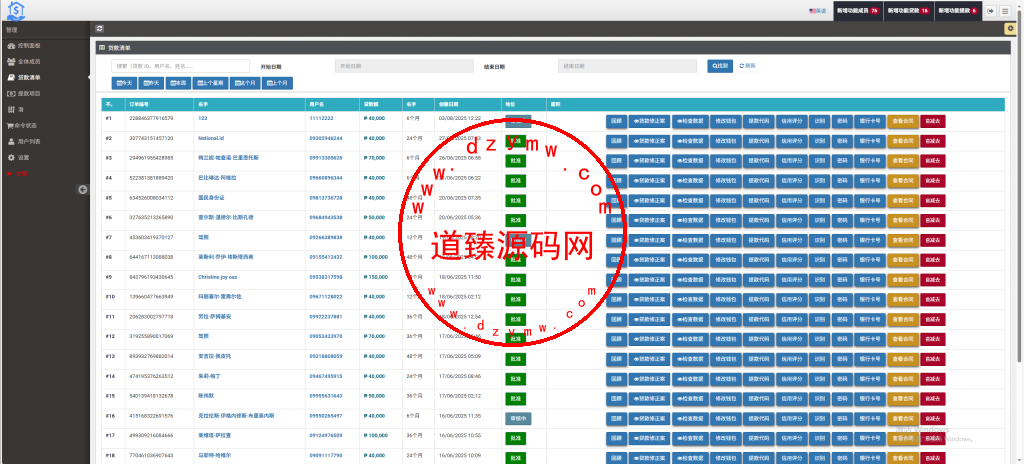
Task: Click the blue search button with magnifier
Action: [x=720, y=66]
